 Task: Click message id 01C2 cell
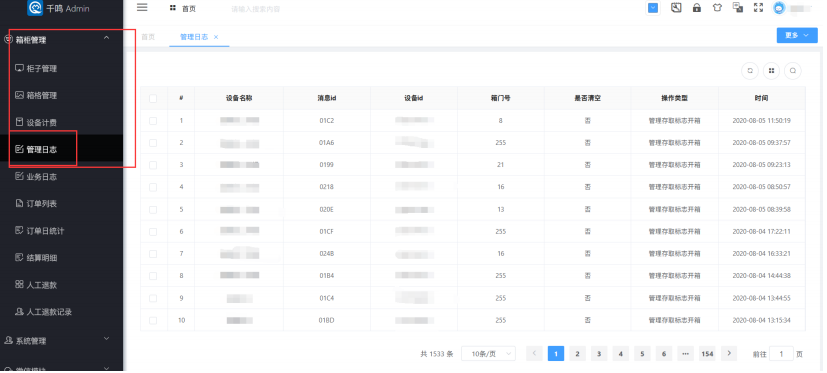326,121
